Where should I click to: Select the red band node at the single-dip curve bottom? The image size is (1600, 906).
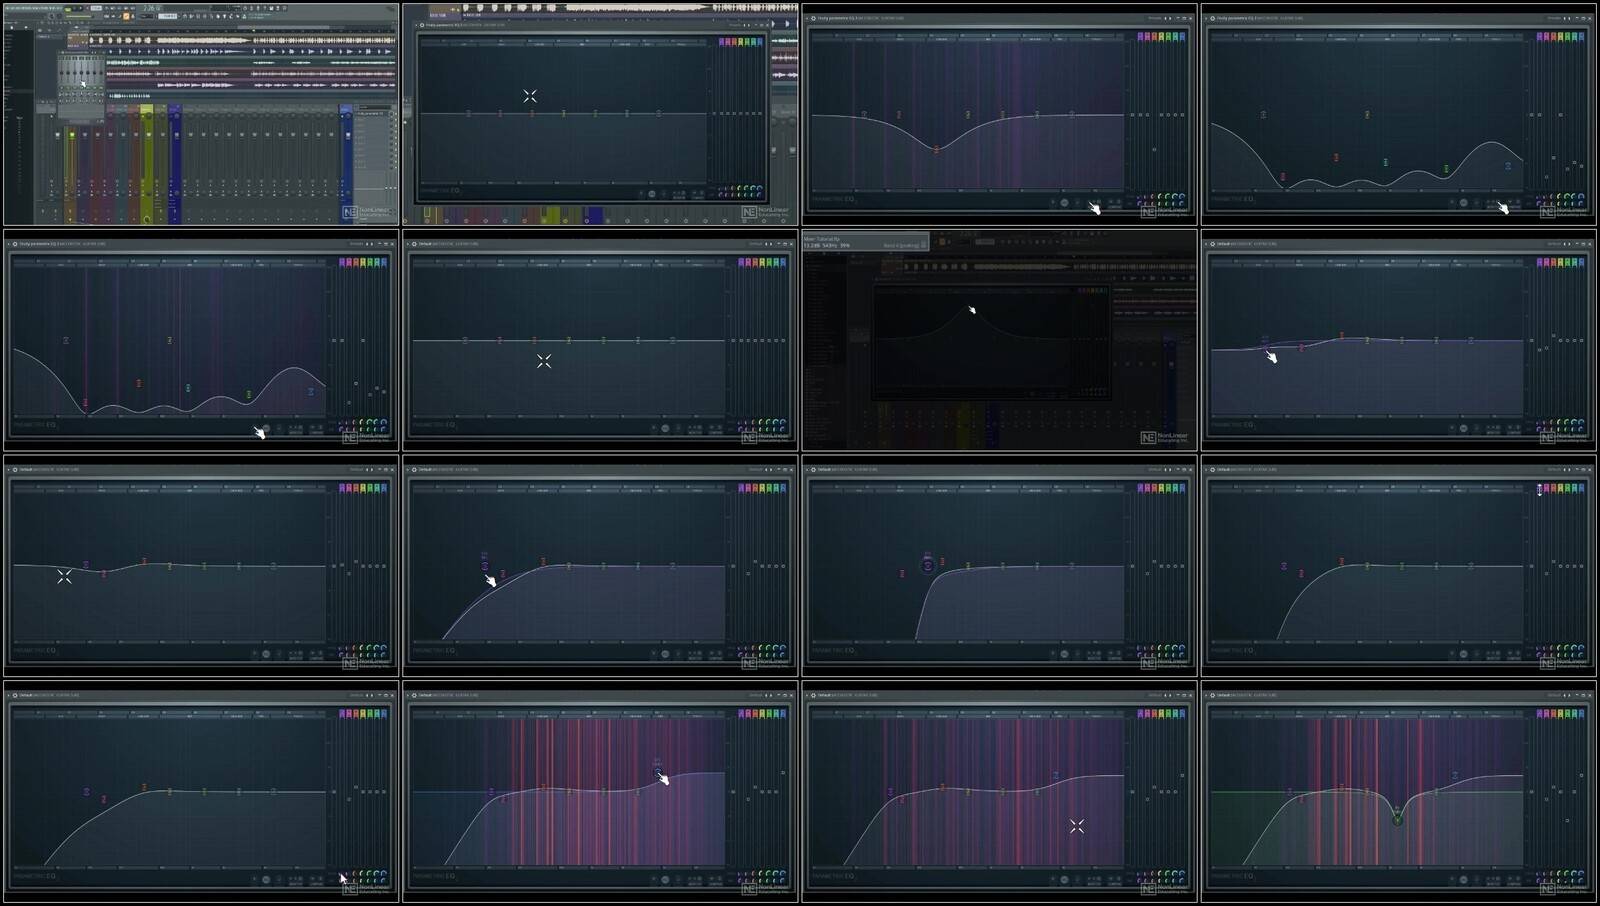[936, 150]
